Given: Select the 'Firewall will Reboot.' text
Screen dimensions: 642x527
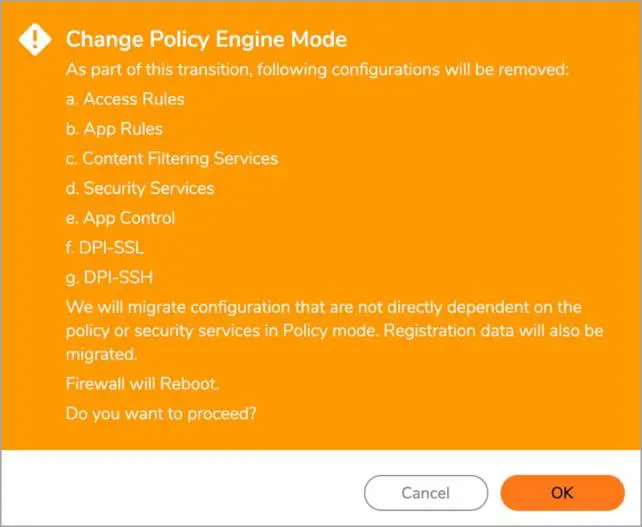Looking at the screenshot, I should click(138, 383).
